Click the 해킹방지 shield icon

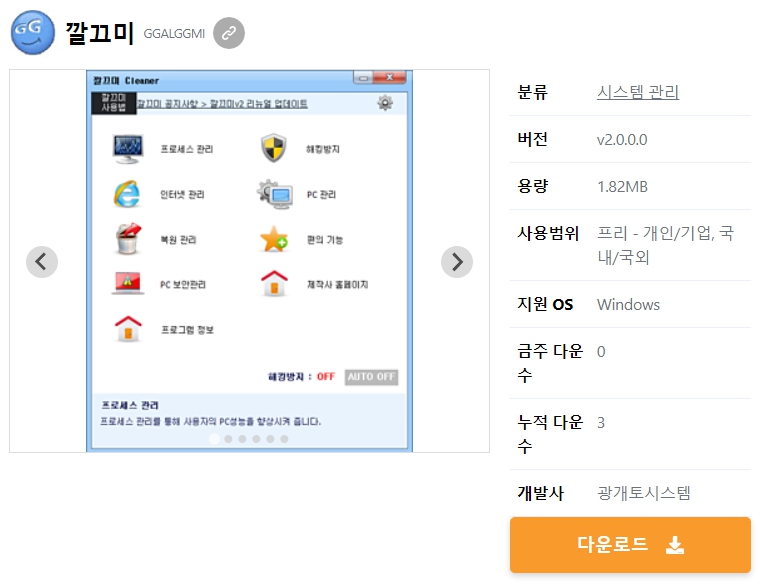point(274,147)
